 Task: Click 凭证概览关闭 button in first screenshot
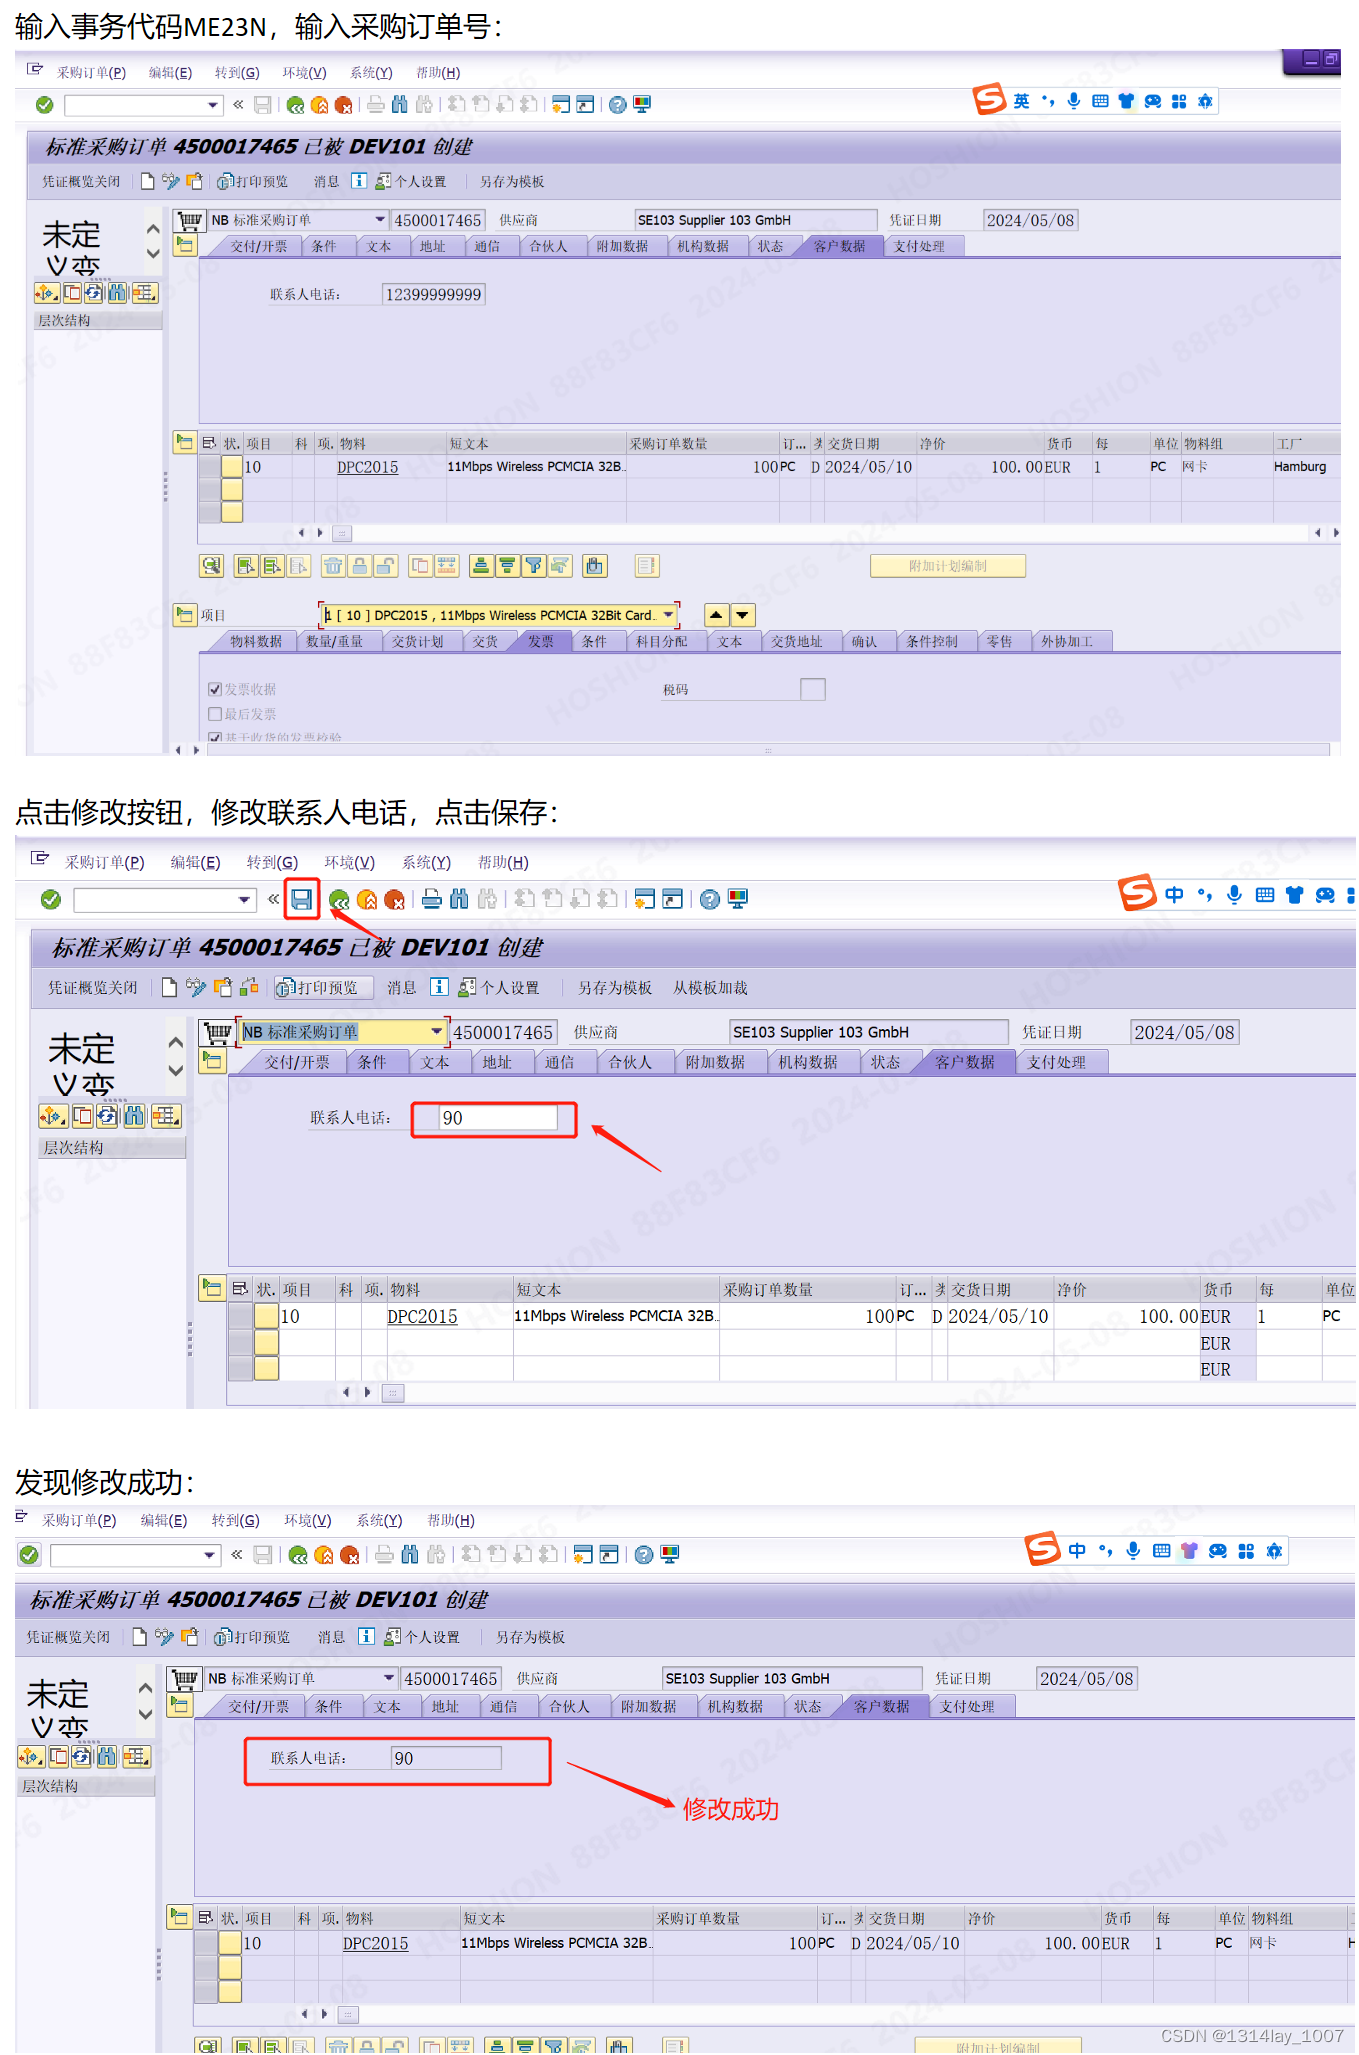tap(80, 181)
